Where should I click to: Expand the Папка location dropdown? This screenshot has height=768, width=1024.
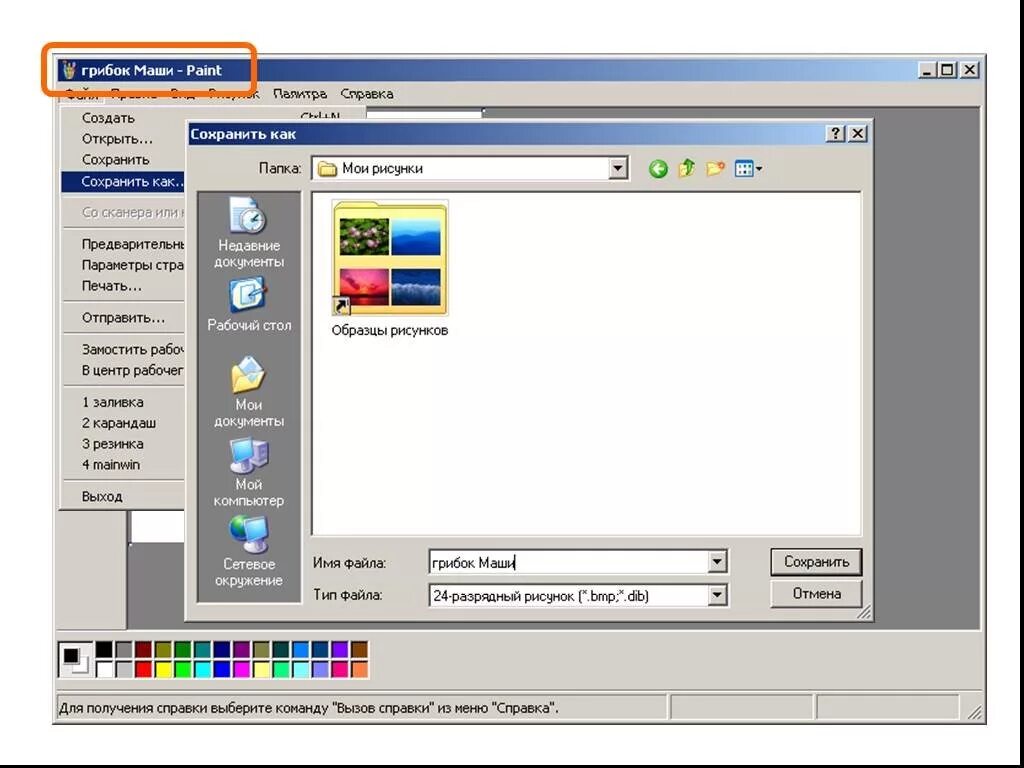[x=617, y=168]
